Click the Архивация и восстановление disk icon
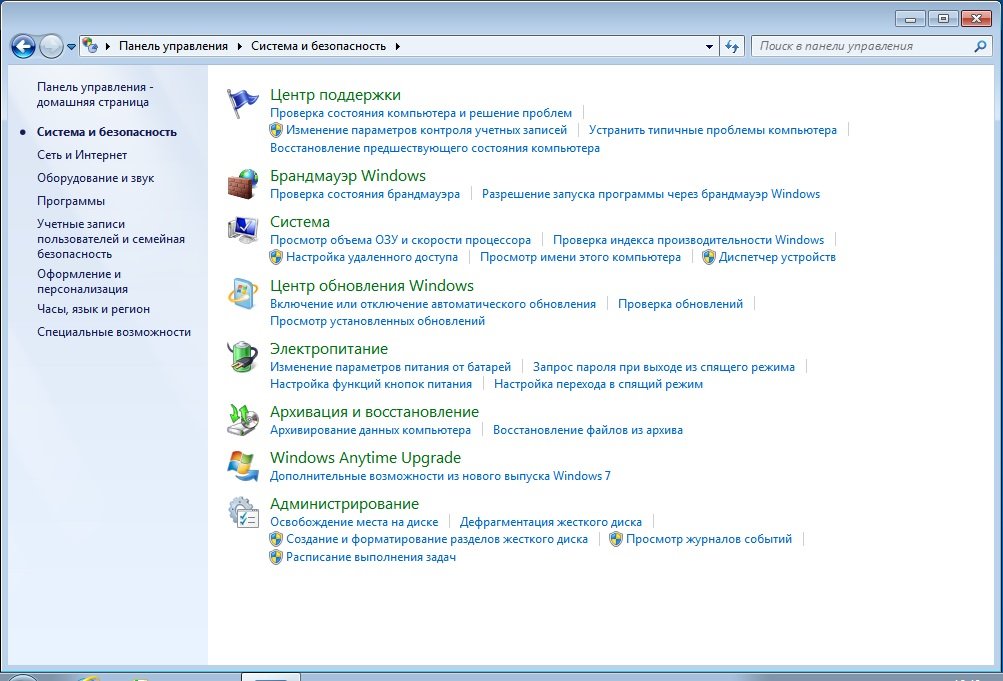This screenshot has height=681, width=1003. [x=243, y=419]
